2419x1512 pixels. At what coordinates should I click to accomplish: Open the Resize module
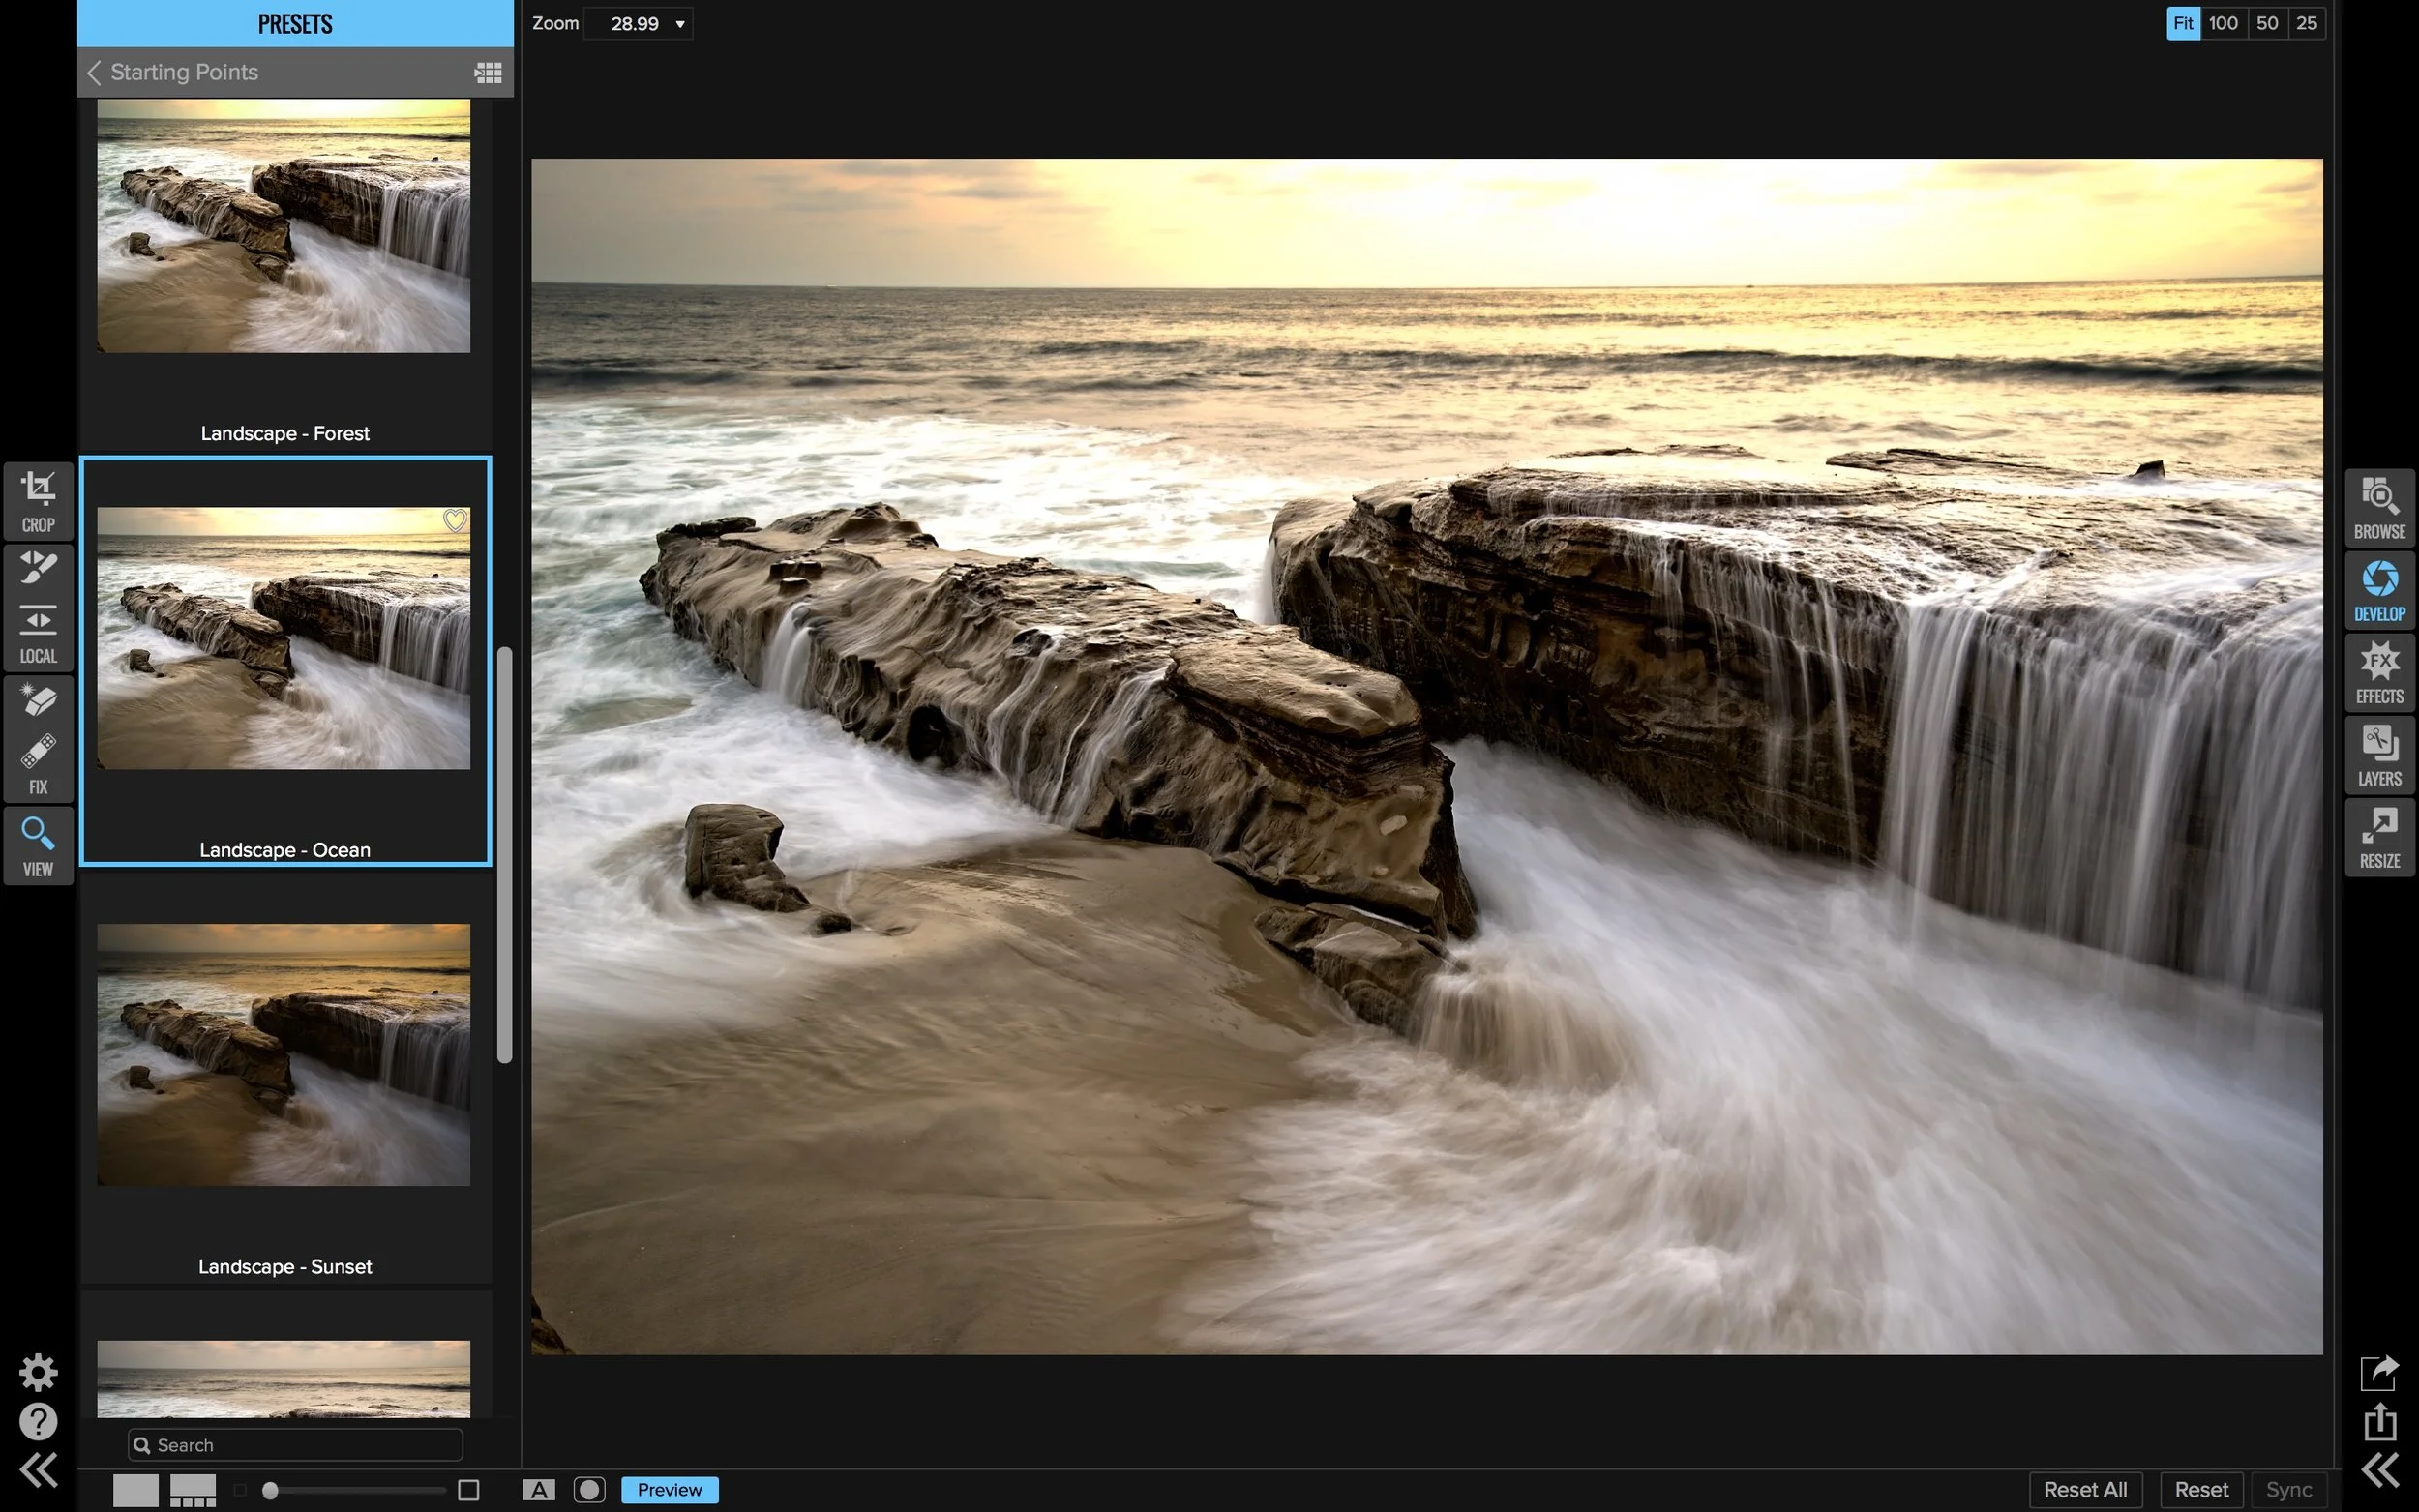click(x=2379, y=838)
